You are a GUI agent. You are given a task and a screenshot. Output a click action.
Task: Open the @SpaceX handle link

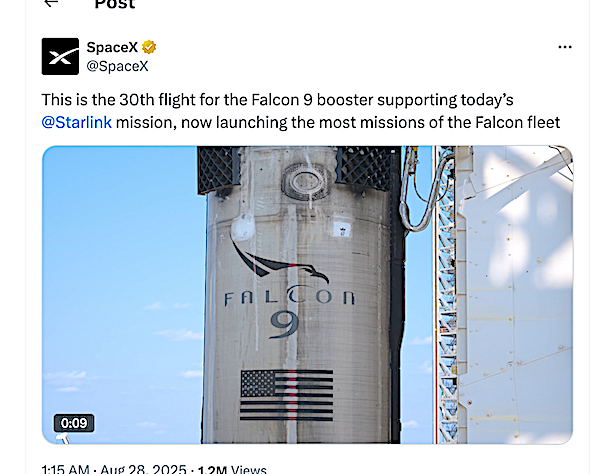tap(116, 65)
